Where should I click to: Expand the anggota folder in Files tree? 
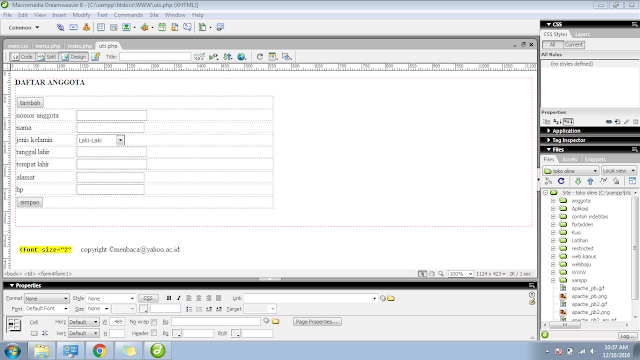tap(553, 201)
